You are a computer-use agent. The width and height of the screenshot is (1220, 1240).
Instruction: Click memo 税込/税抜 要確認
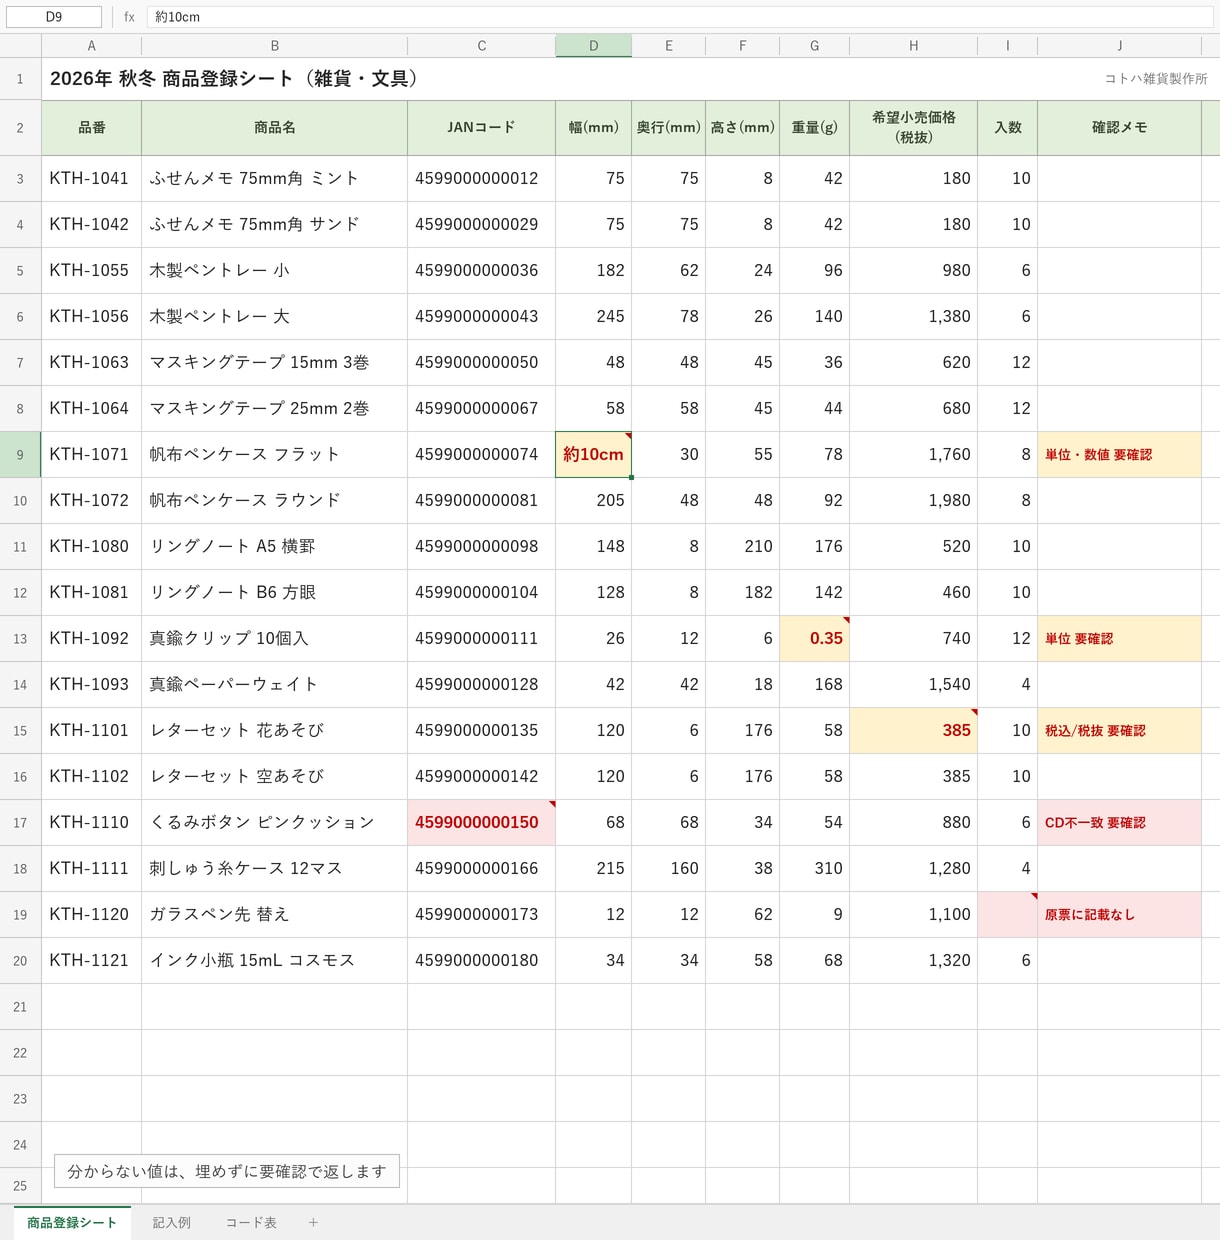pyautogui.click(x=1119, y=731)
